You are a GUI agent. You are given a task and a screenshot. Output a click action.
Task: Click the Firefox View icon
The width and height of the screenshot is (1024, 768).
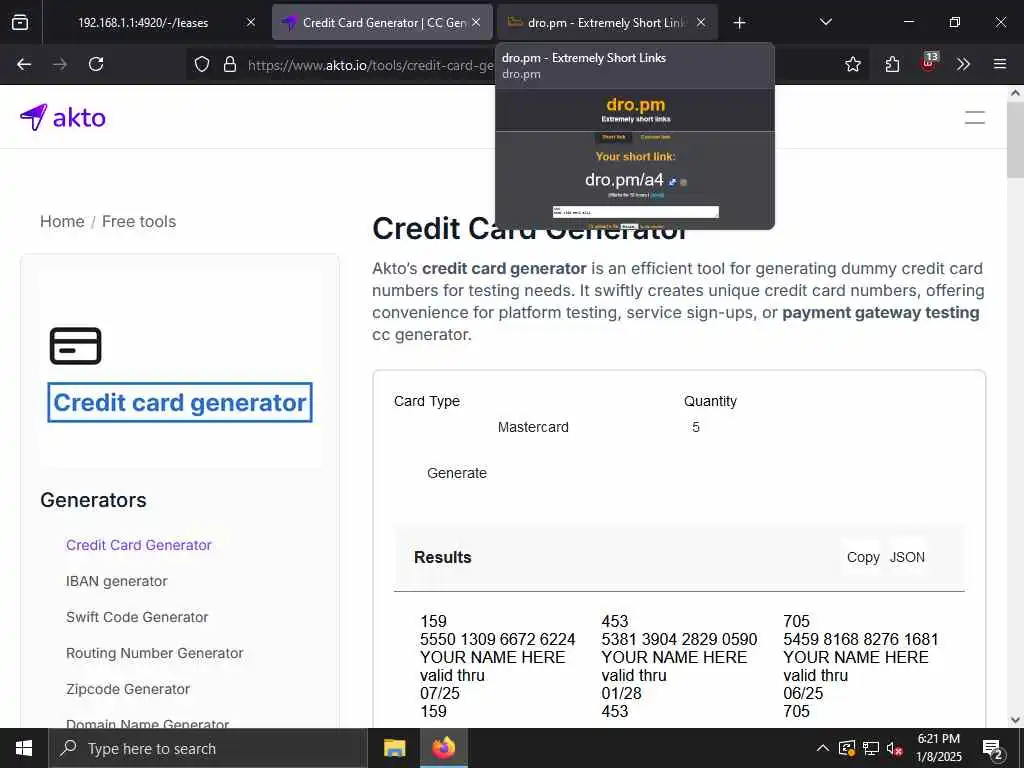[x=20, y=22]
